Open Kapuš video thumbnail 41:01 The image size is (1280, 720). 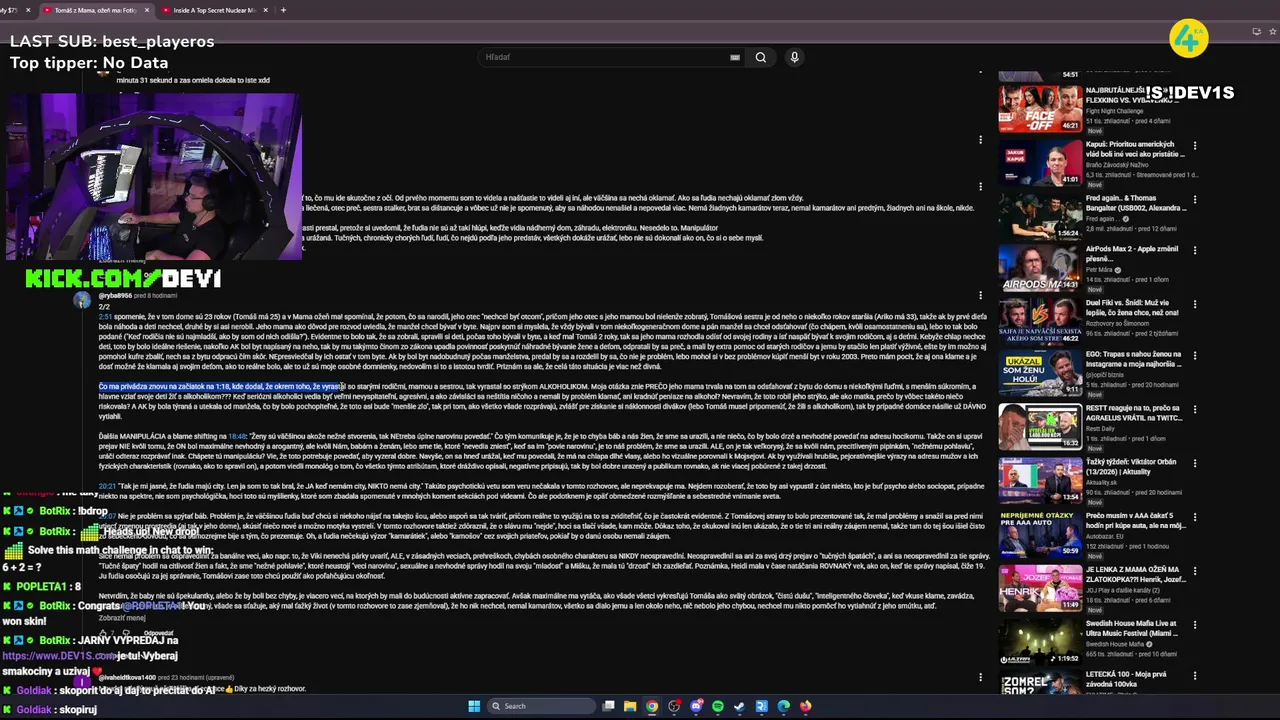[1040, 161]
